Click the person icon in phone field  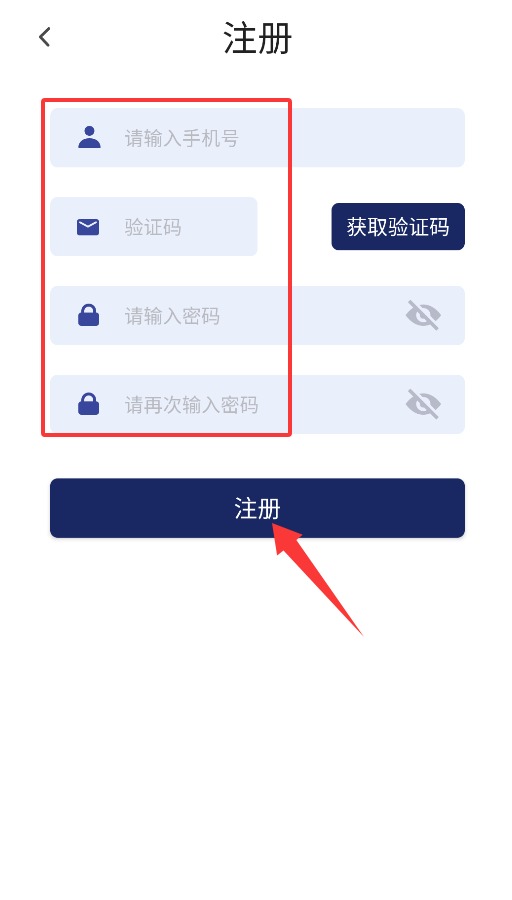pyautogui.click(x=89, y=138)
